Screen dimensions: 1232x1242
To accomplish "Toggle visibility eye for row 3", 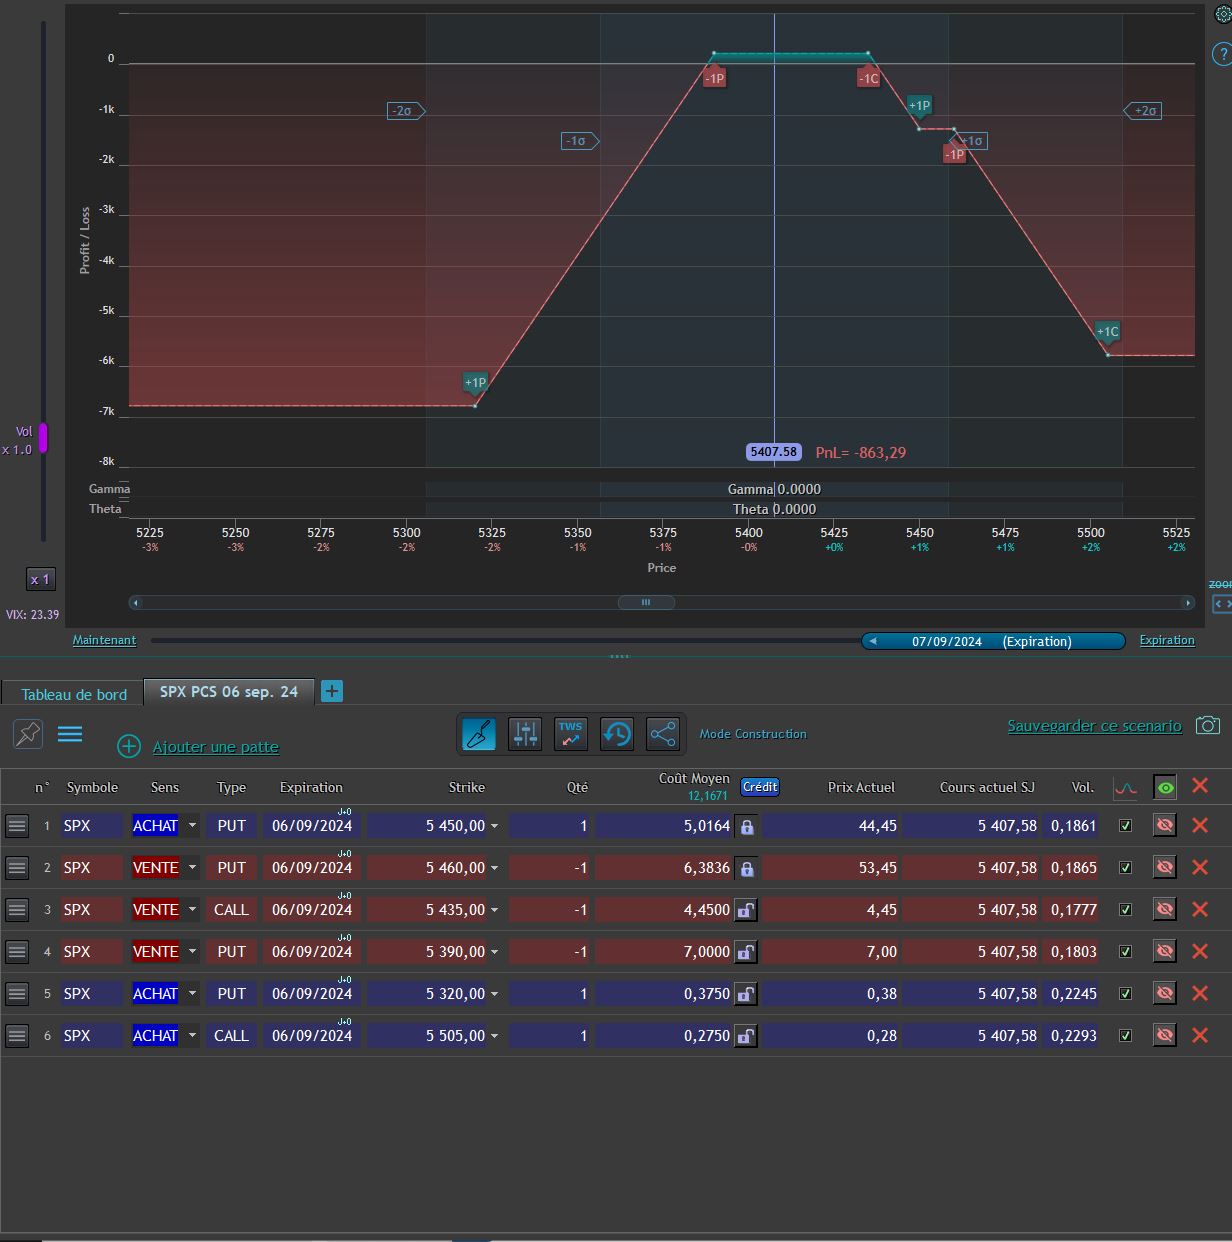I will click(1164, 909).
